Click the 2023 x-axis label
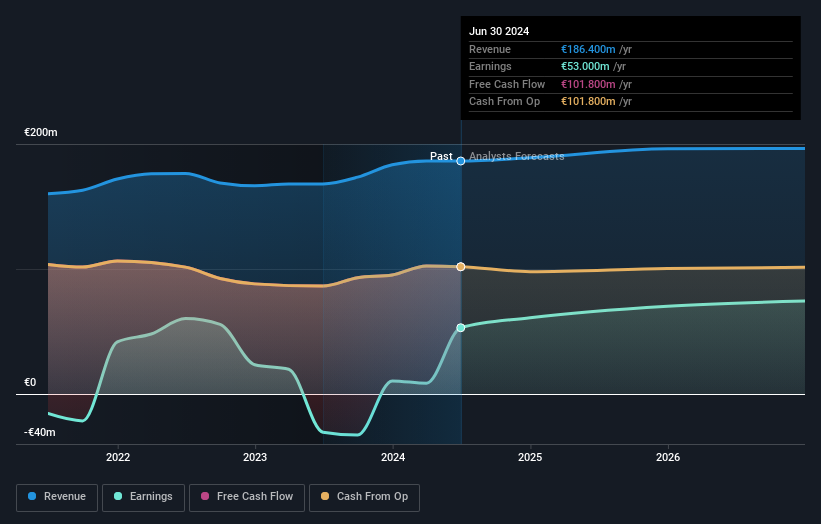821x524 pixels. 255,457
